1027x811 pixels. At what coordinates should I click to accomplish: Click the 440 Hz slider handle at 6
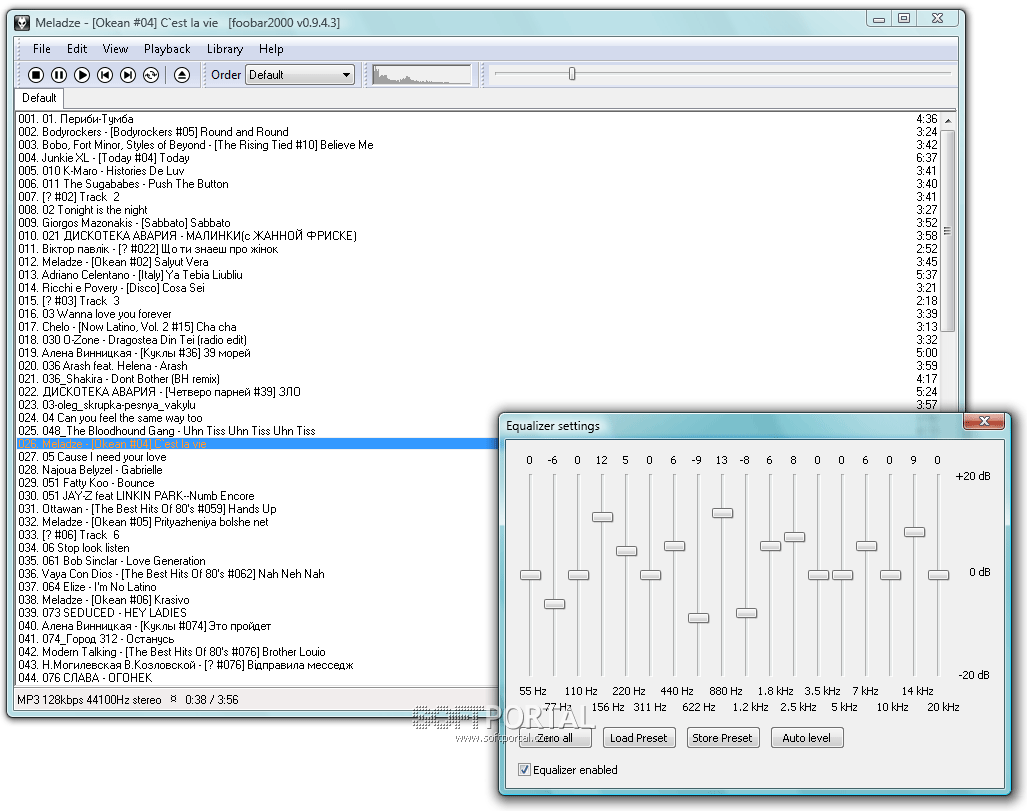pos(675,546)
